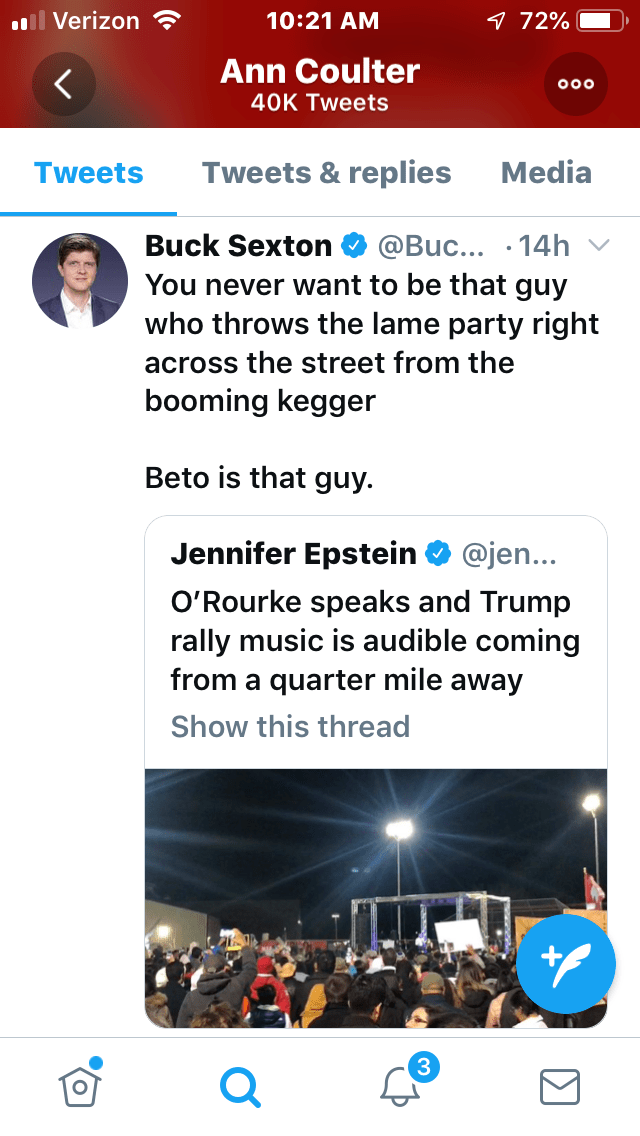640x1136 pixels.
Task: Switch to the Tweets tab
Action: point(89,173)
